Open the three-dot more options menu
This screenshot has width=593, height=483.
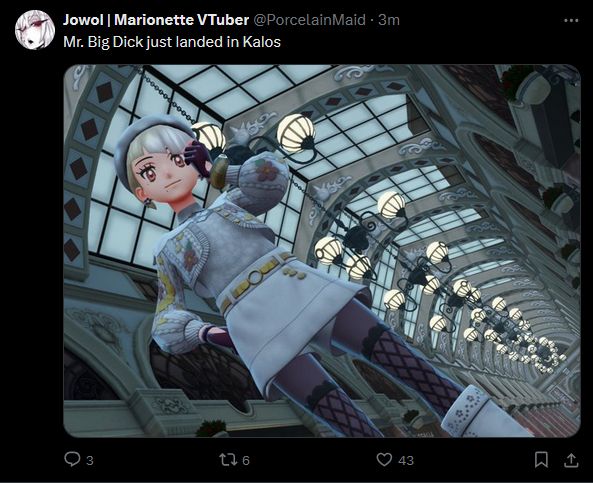point(571,20)
